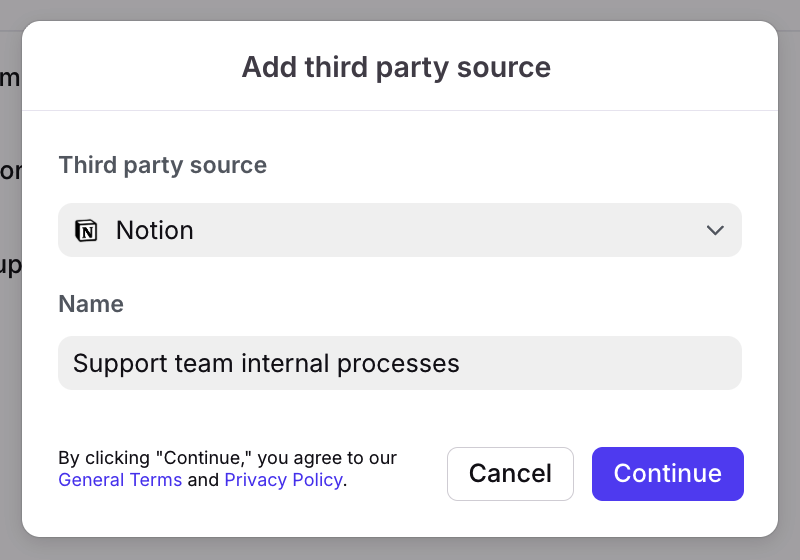Viewport: 800px width, 560px height.
Task: Click the "Add third party source" dialog title
Action: [x=396, y=68]
